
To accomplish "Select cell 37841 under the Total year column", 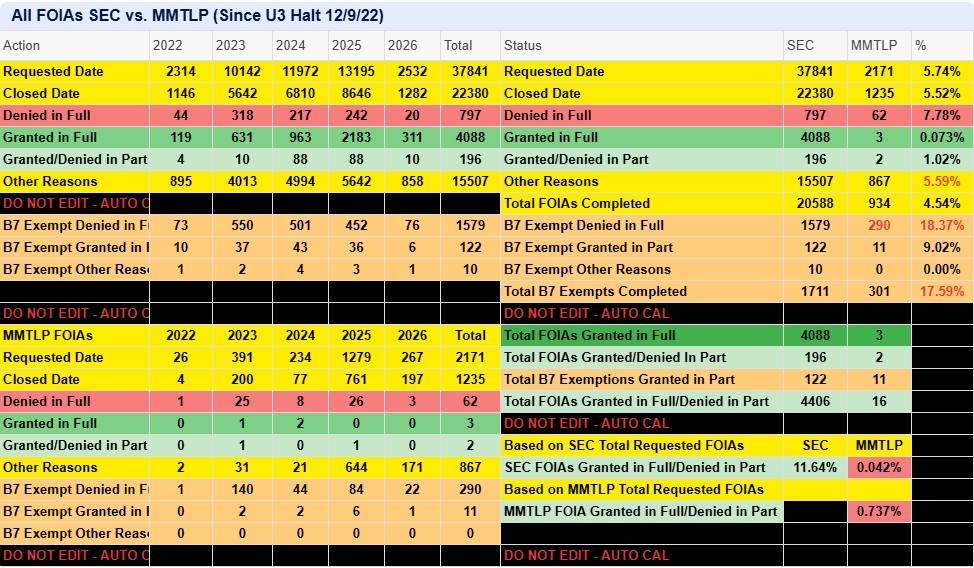I will click(x=470, y=71).
